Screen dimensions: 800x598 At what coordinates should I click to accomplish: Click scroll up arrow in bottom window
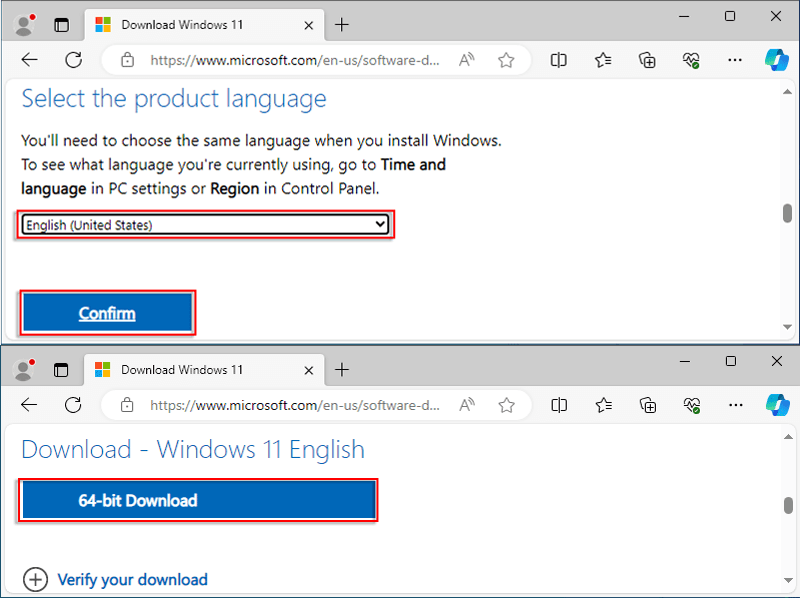788,437
